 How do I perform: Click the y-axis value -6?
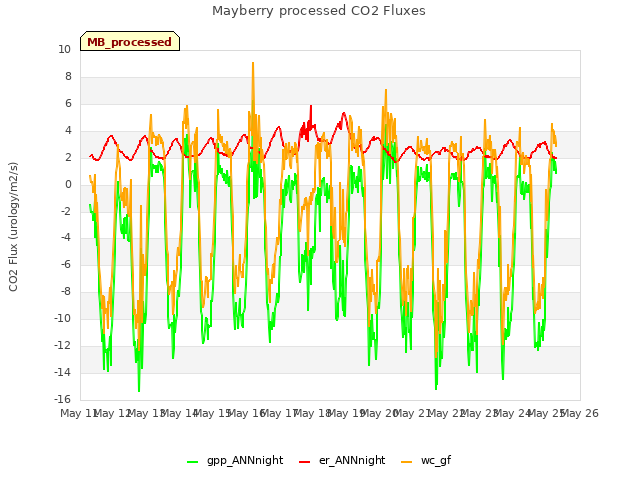(66, 264)
